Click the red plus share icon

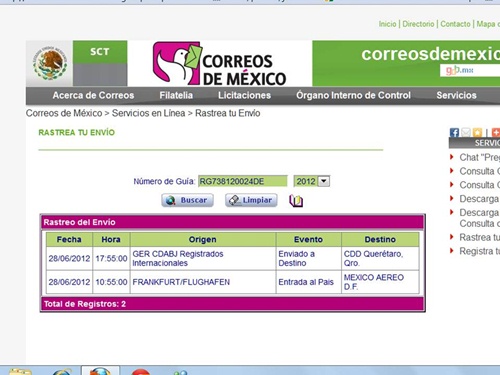[x=496, y=132]
